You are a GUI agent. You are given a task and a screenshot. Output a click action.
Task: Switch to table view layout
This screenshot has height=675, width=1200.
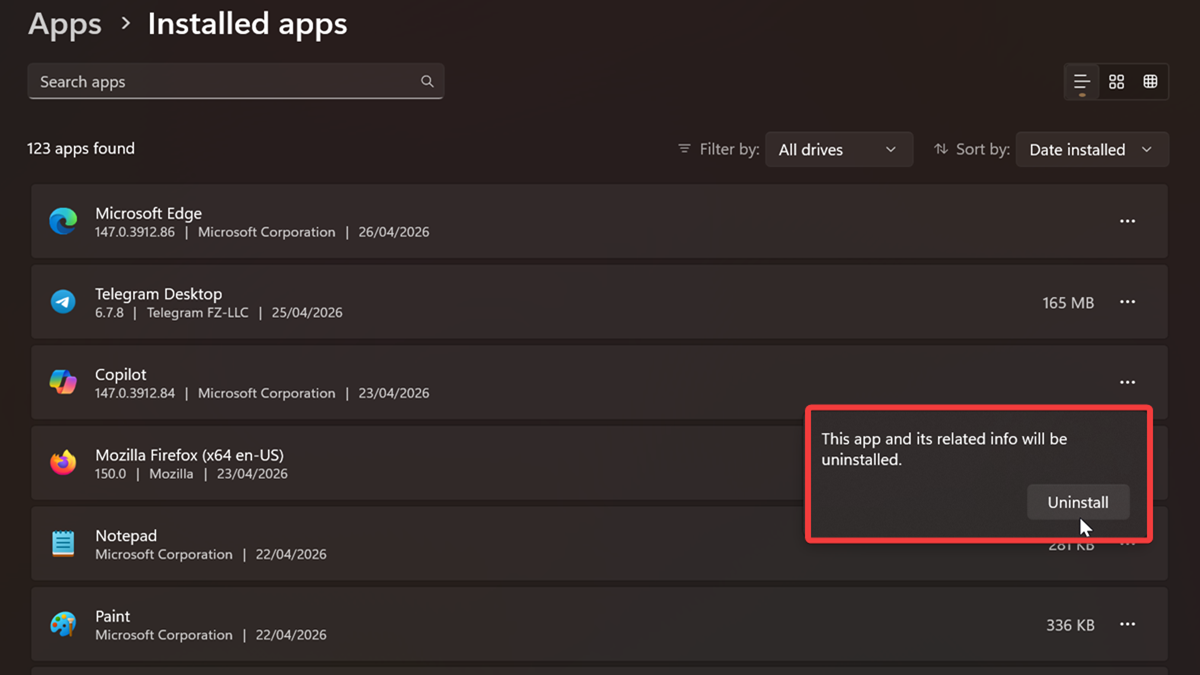1151,82
